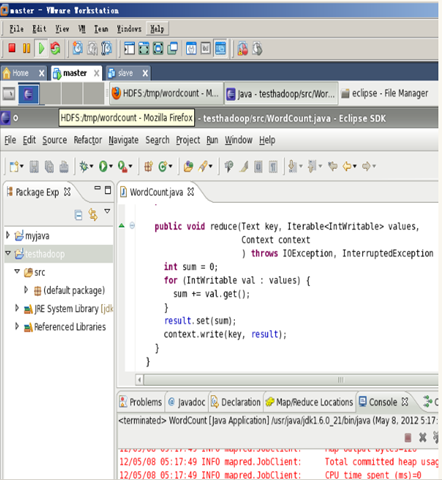442x480 pixels.
Task: Switch to the Map/Reduce Locations tab
Action: [309, 402]
